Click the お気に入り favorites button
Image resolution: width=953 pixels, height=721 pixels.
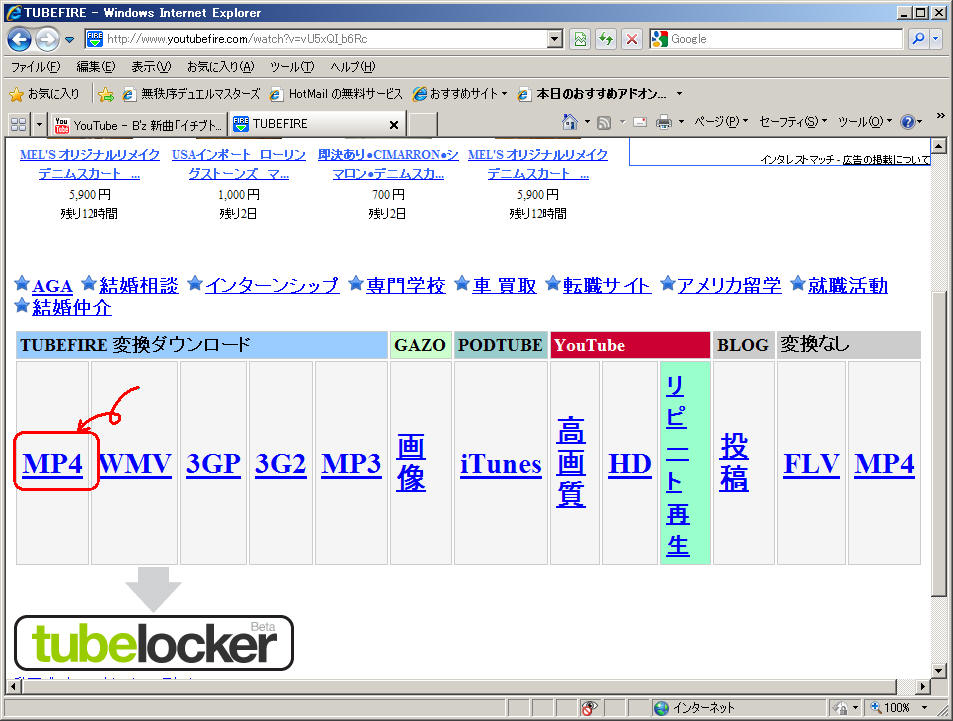point(45,94)
